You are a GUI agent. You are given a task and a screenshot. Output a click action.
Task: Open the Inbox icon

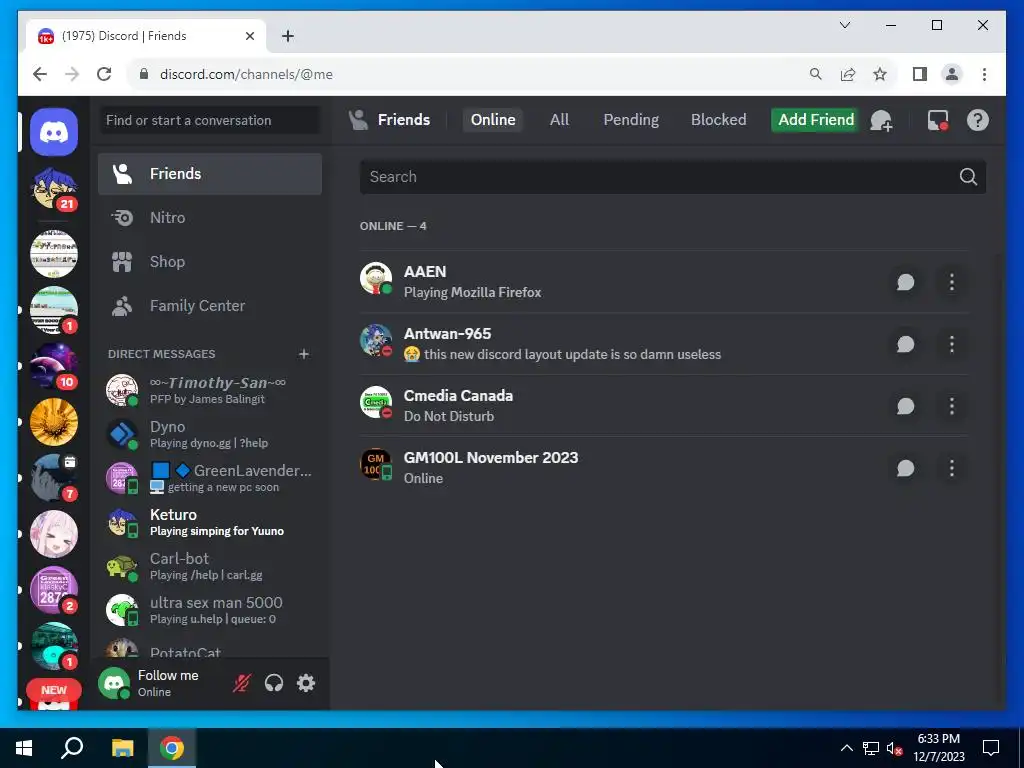(x=938, y=120)
